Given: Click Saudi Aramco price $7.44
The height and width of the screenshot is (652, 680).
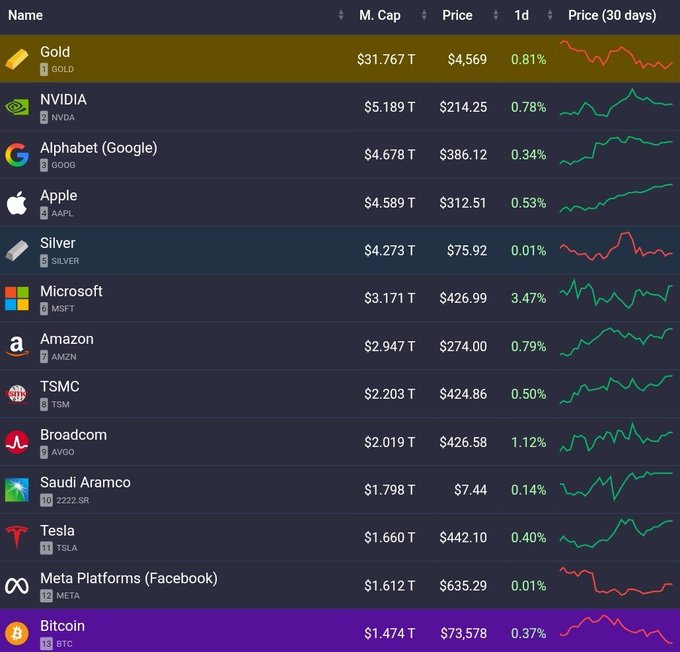Looking at the screenshot, I should [x=471, y=490].
